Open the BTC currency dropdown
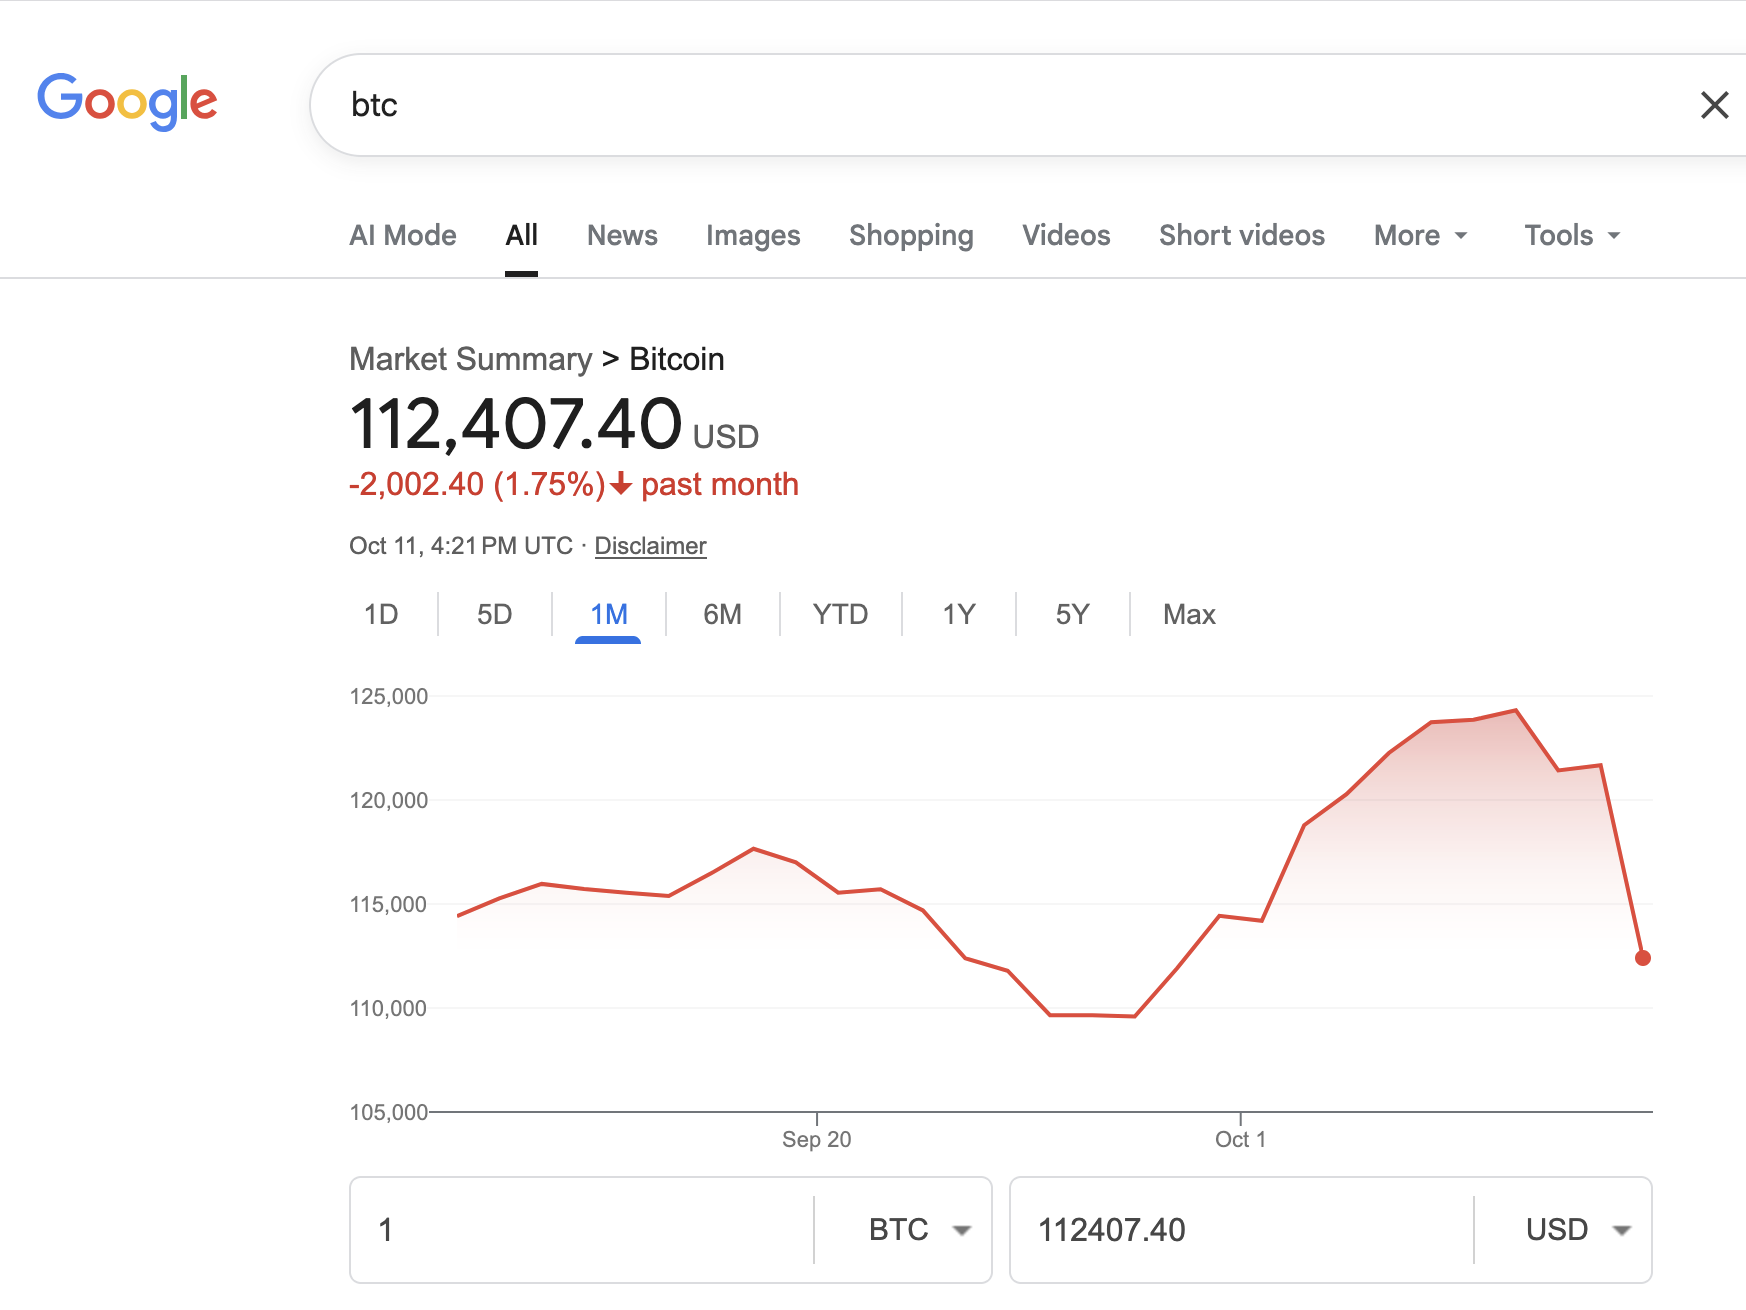 [x=919, y=1229]
